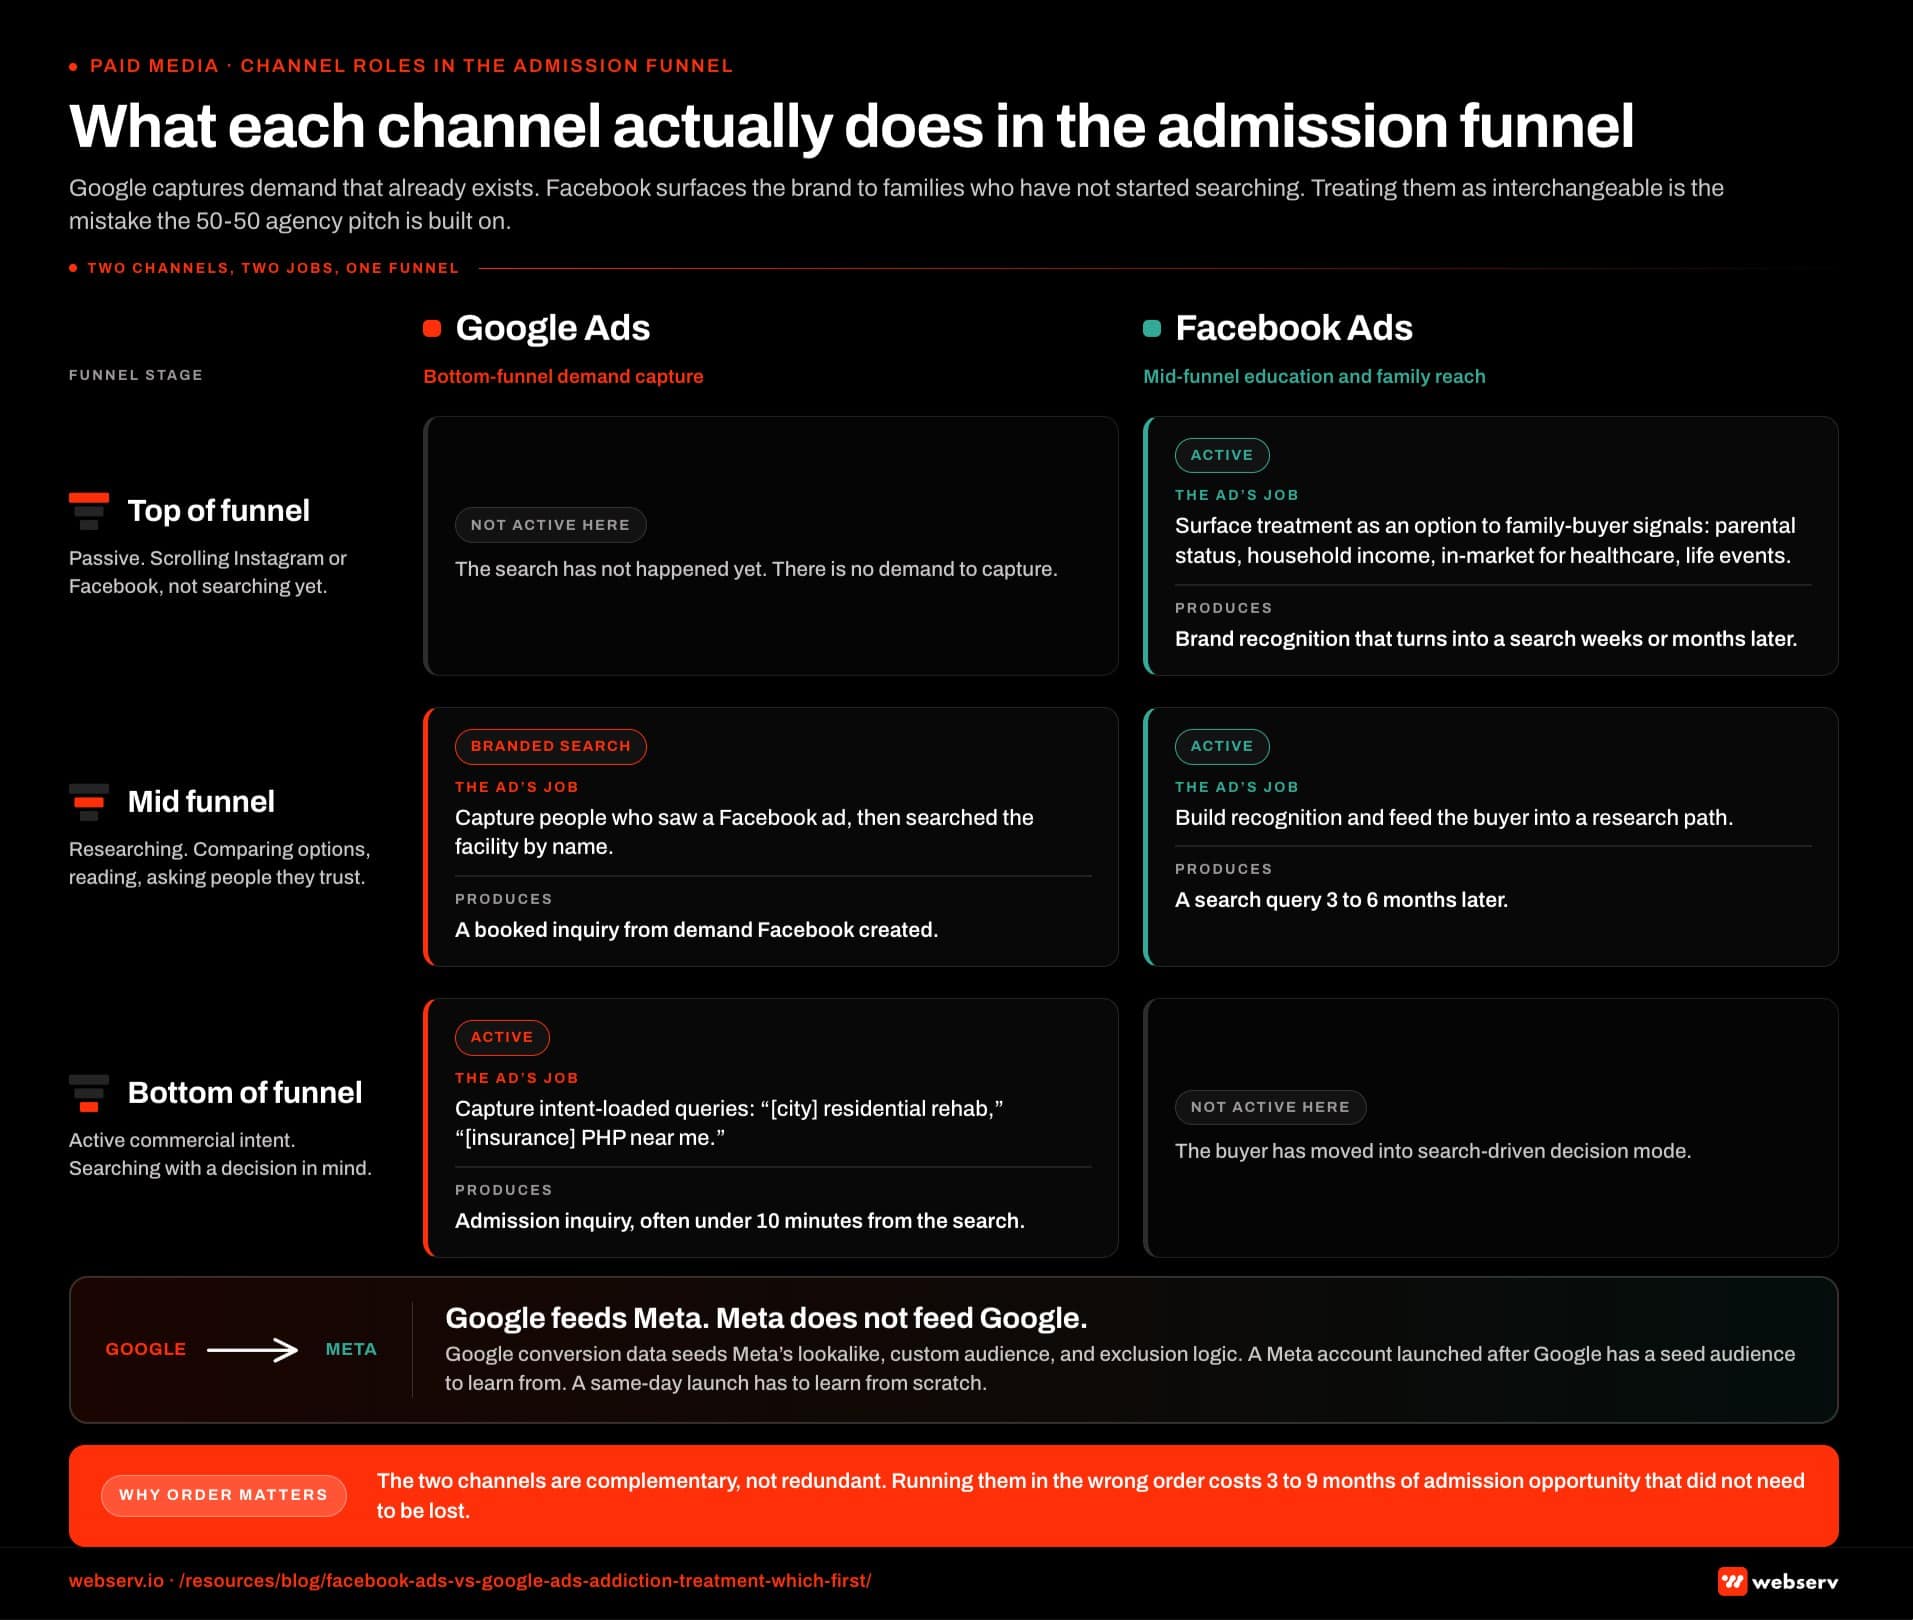Click 'A booked inquiry from demand Facebook created.'
1913x1620 pixels.
coord(696,930)
